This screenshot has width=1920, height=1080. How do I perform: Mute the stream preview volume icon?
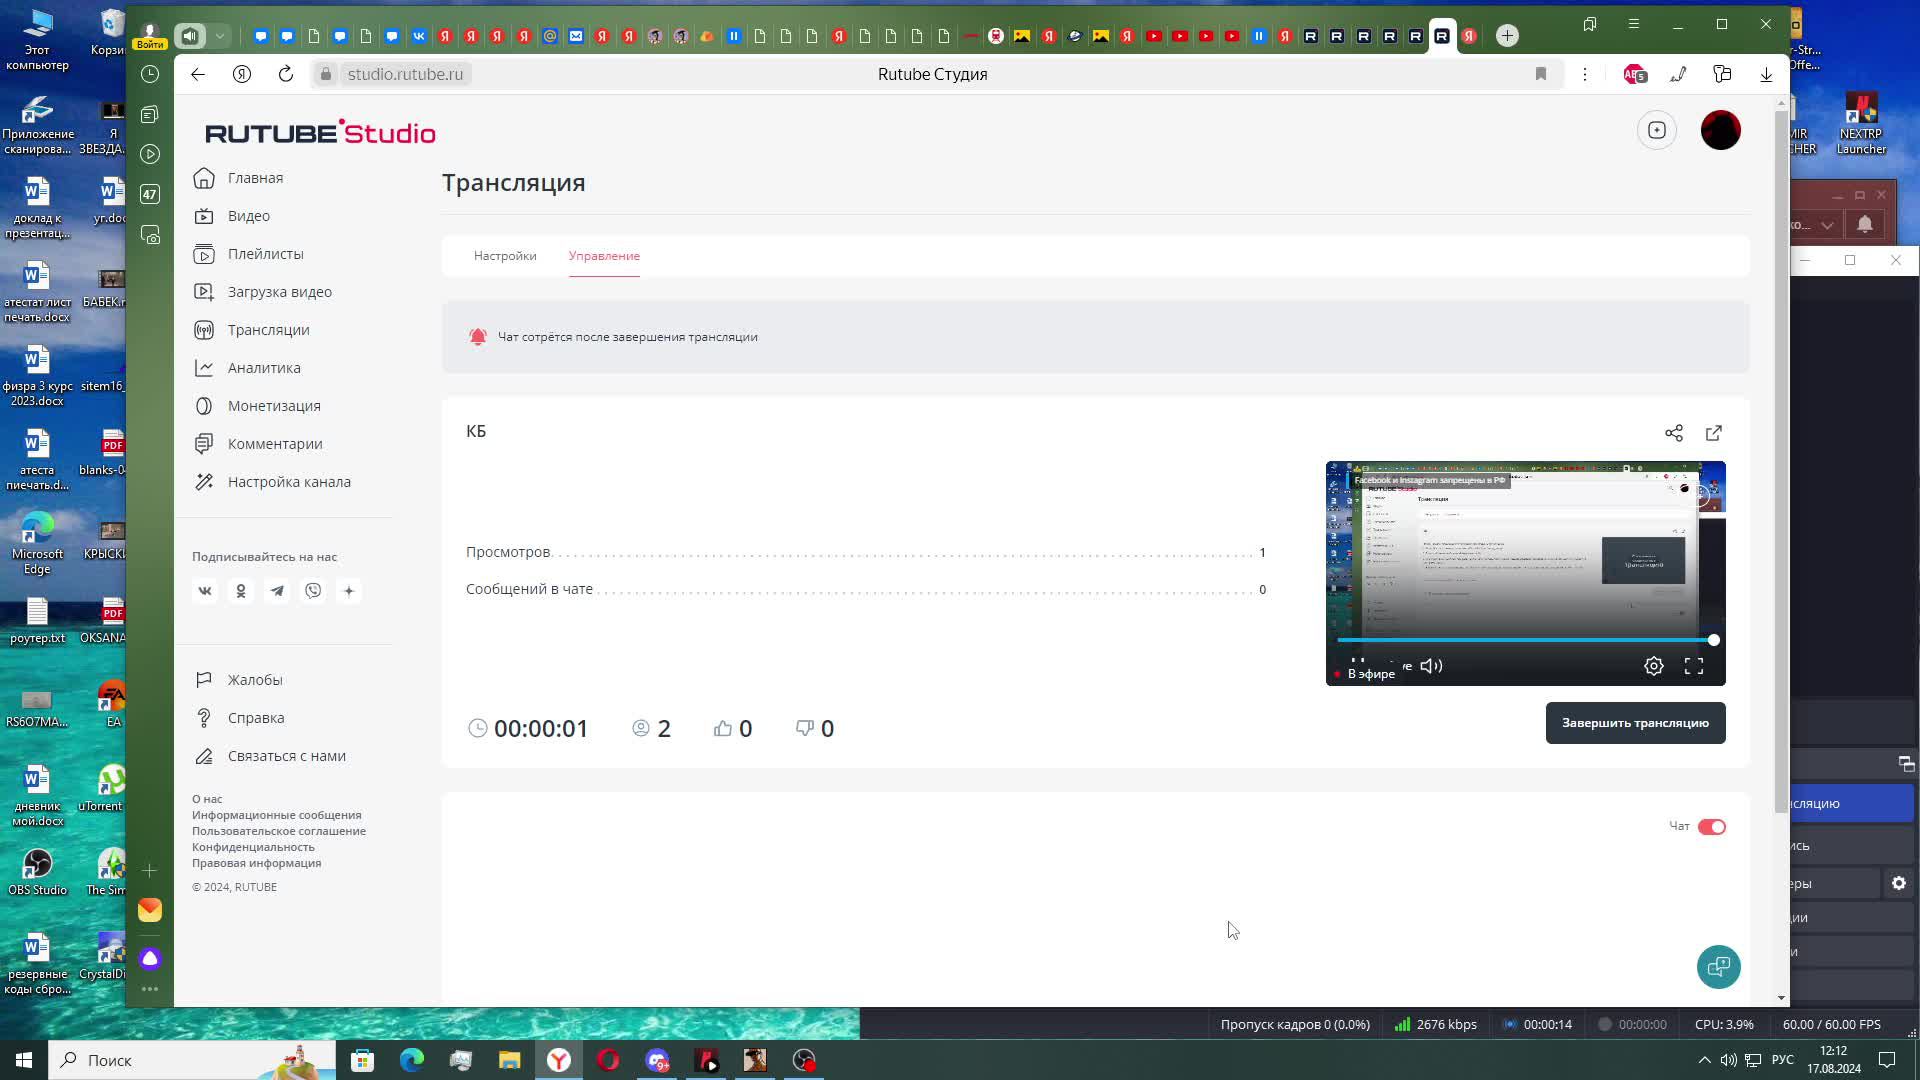[x=1431, y=666]
